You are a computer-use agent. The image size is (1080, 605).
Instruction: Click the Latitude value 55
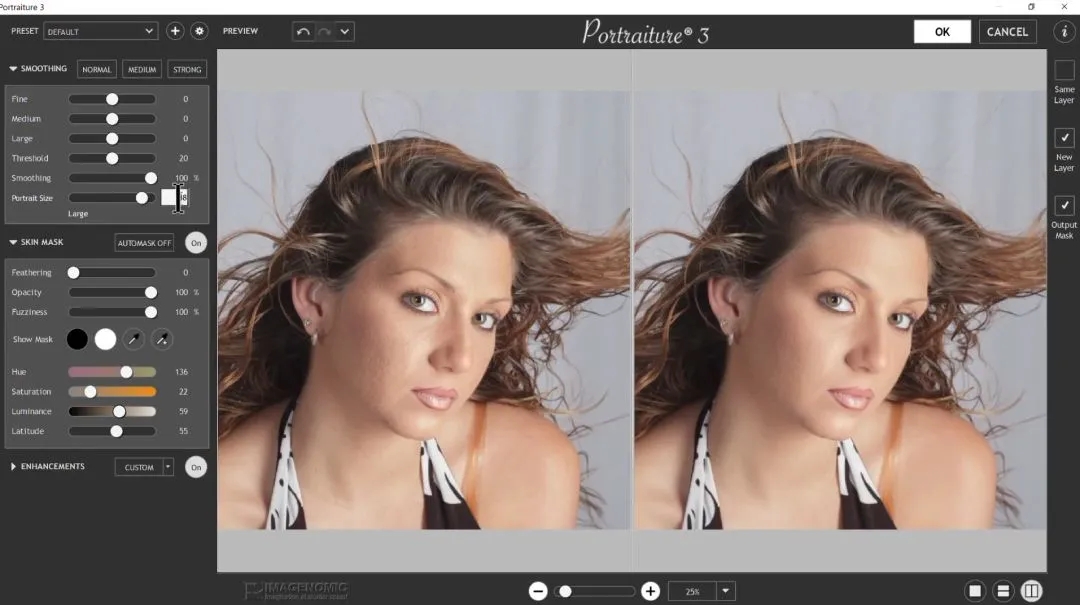183,431
